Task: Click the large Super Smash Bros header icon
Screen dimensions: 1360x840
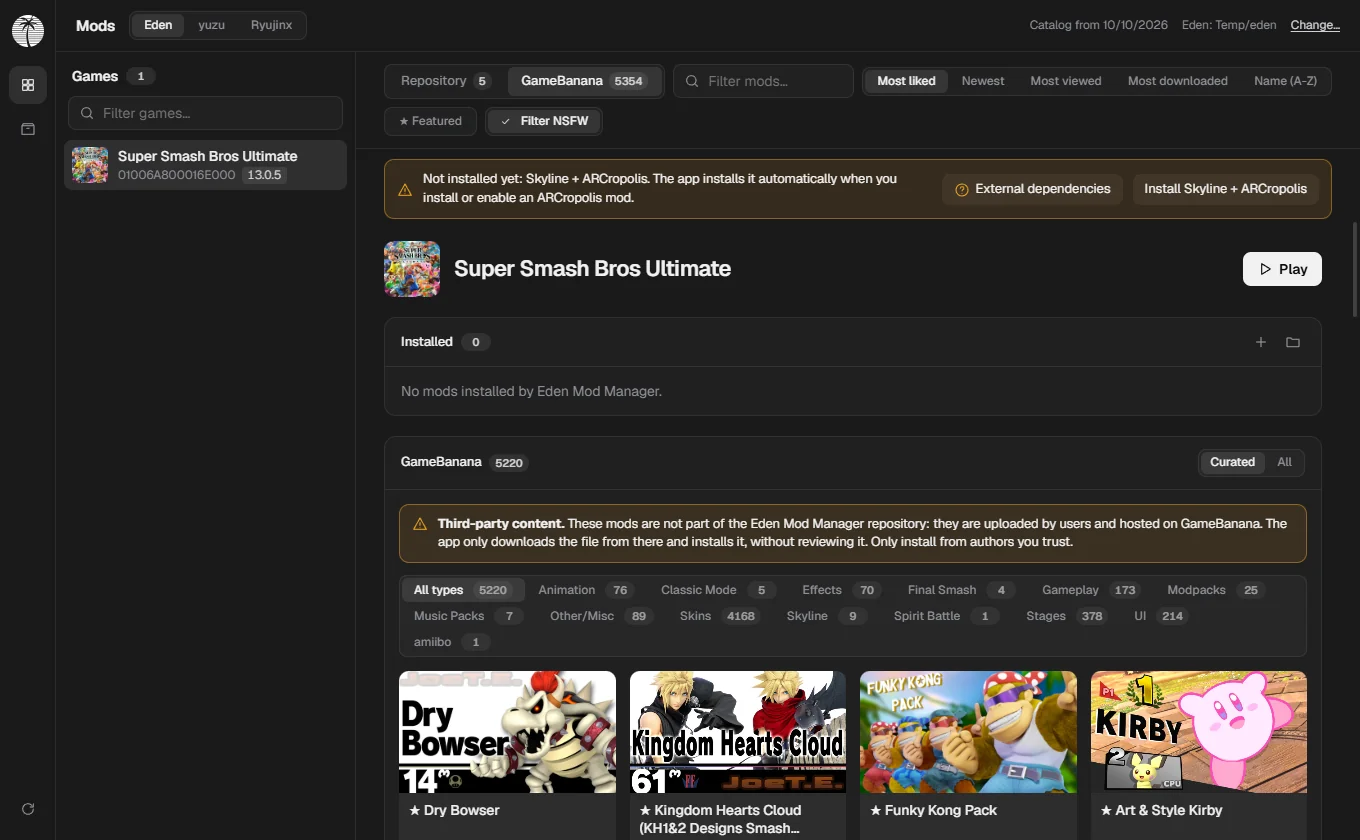Action: coord(412,269)
